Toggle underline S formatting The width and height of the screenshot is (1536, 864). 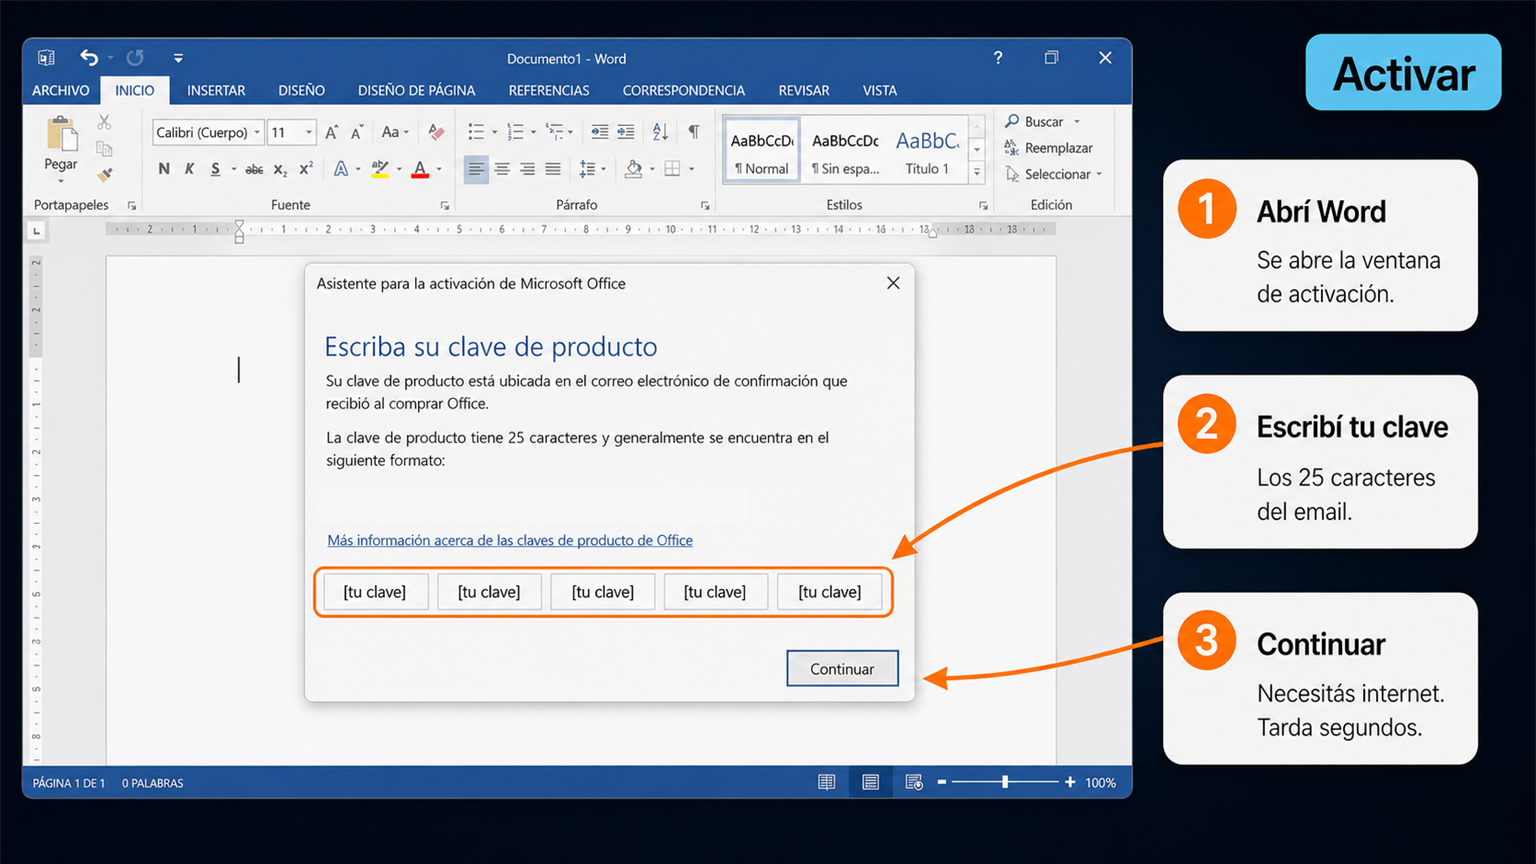tap(215, 169)
